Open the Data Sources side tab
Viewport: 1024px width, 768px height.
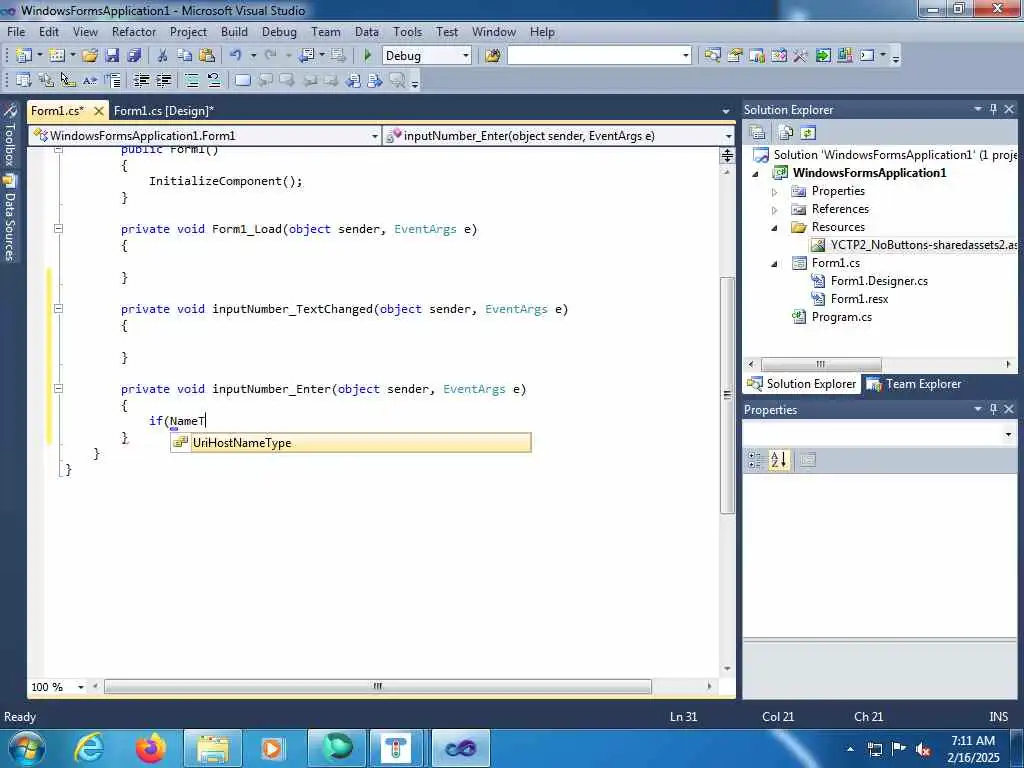[x=10, y=218]
